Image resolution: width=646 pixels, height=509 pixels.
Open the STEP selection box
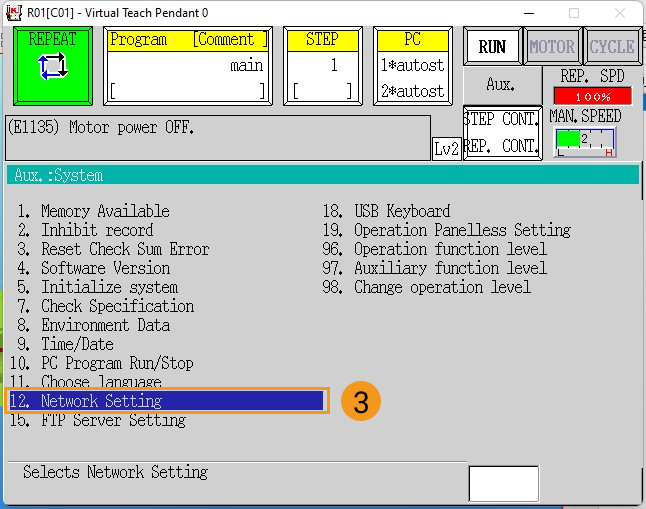(x=322, y=65)
